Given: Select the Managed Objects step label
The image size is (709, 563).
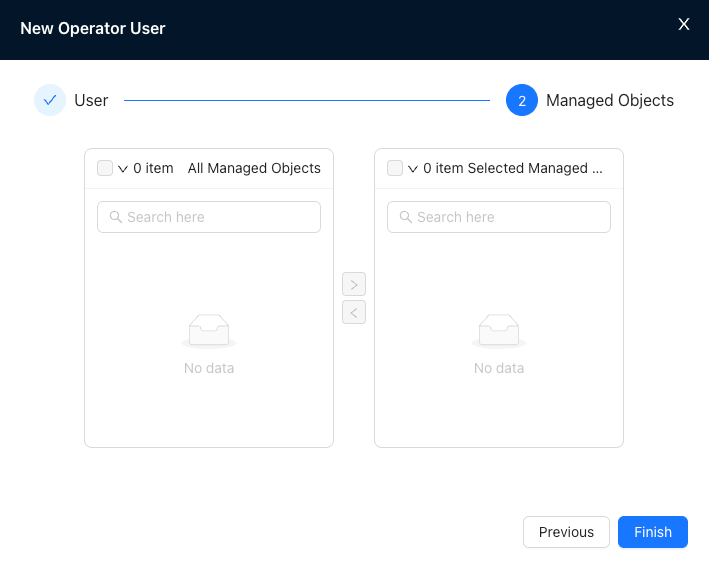Looking at the screenshot, I should (x=610, y=100).
